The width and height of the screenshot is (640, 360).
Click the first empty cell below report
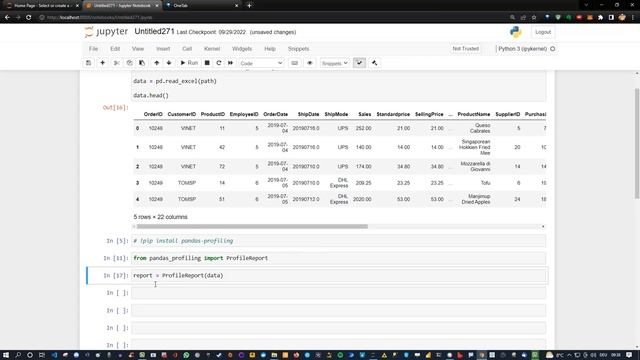point(338,293)
